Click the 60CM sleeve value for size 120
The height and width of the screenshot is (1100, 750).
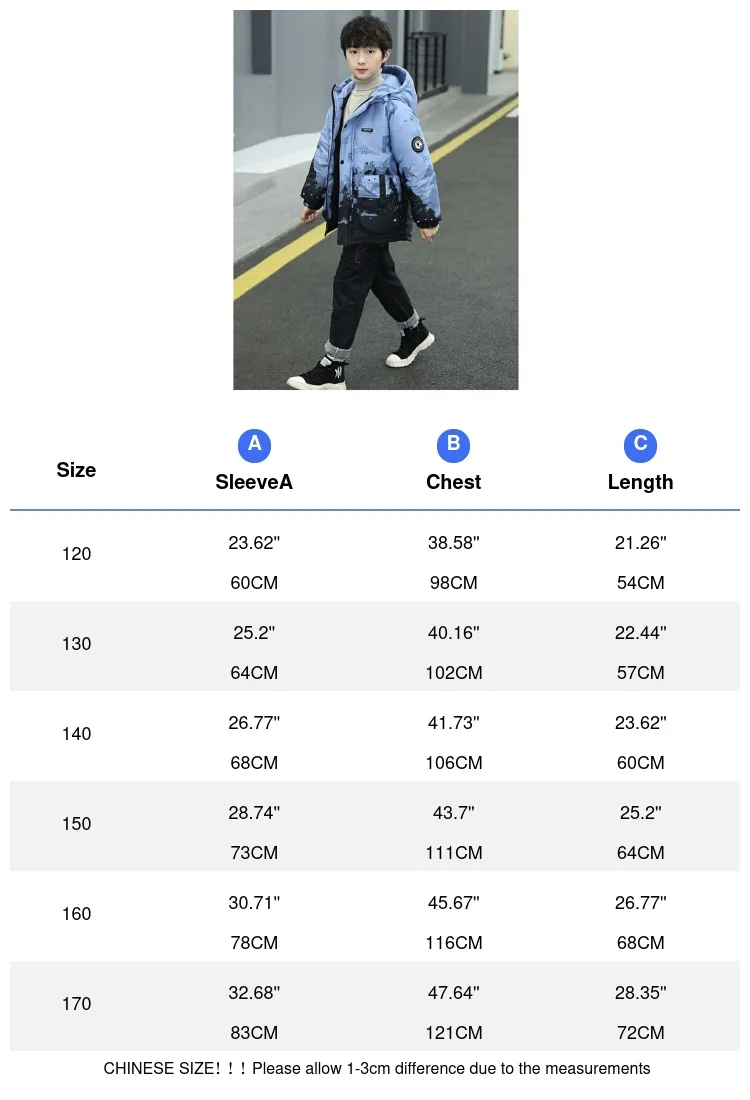tap(254, 583)
